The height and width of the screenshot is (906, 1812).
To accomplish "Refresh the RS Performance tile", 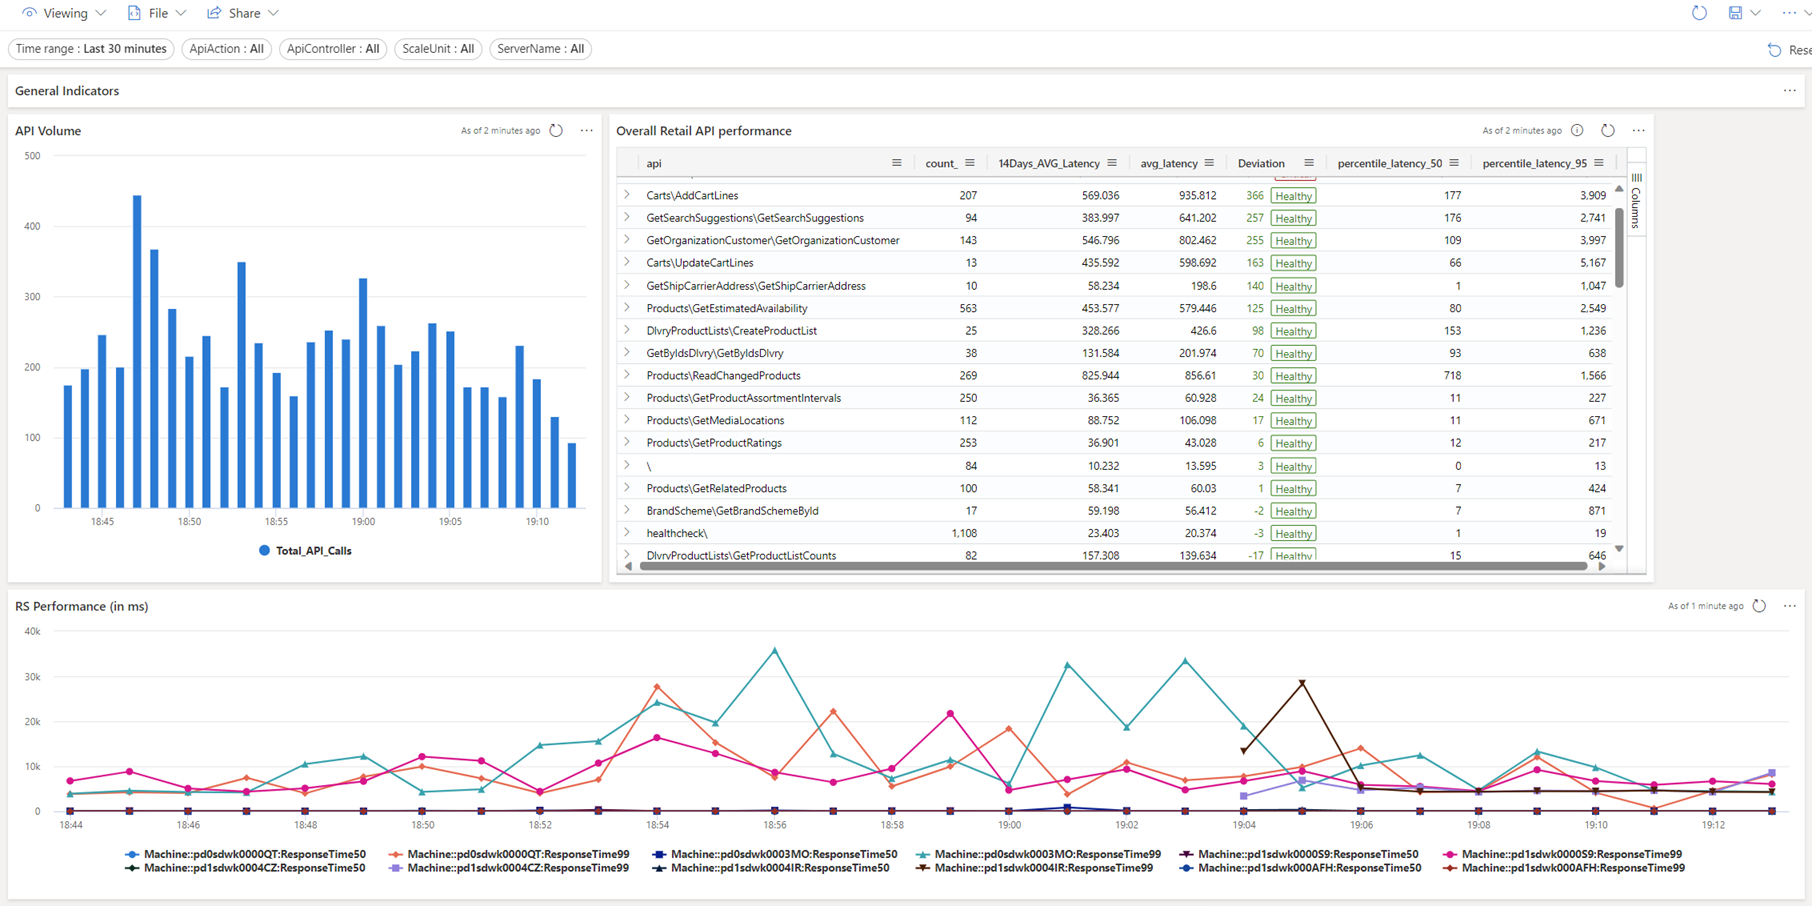I will click(x=1759, y=606).
